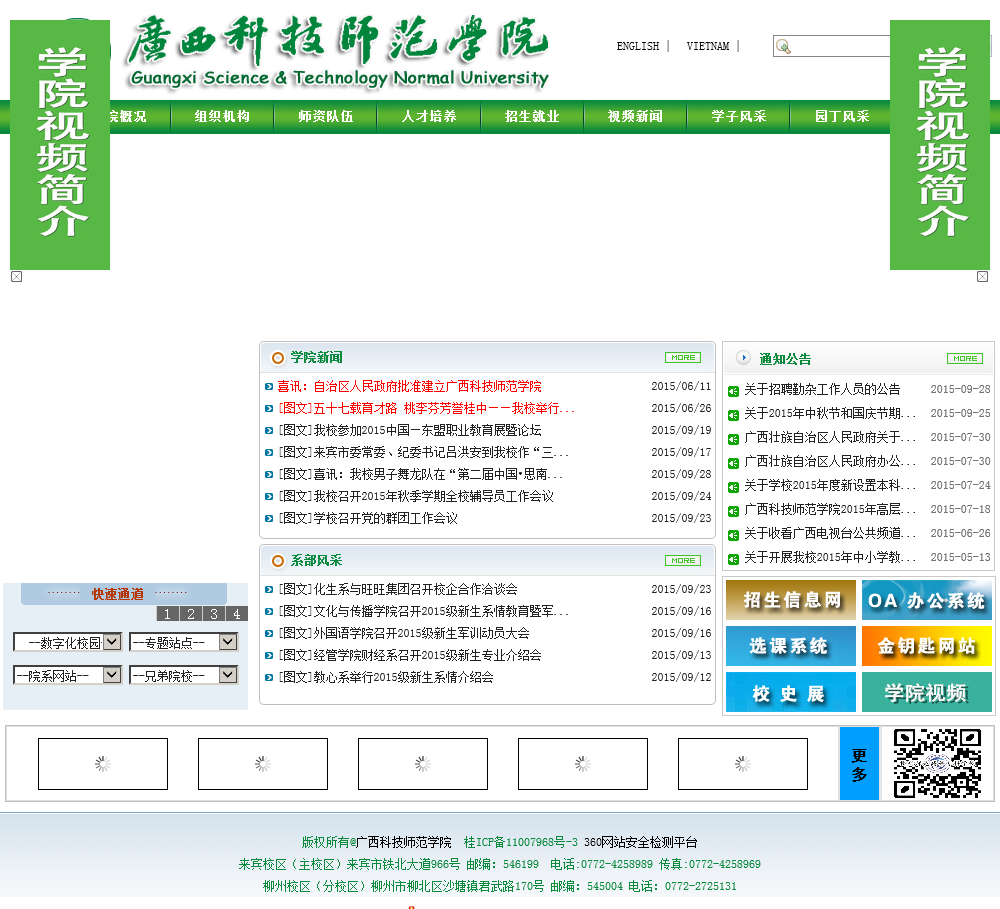This screenshot has height=909, width=1000.
Task: Open the 招生信息网 button
Action: 791,600
